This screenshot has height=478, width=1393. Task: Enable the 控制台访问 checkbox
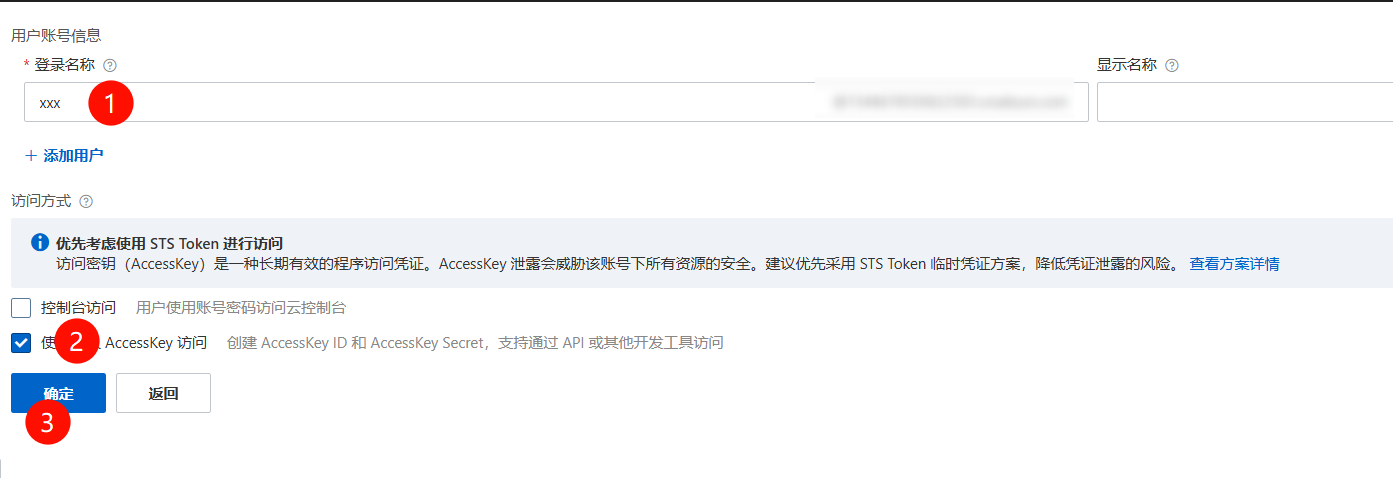[x=21, y=308]
